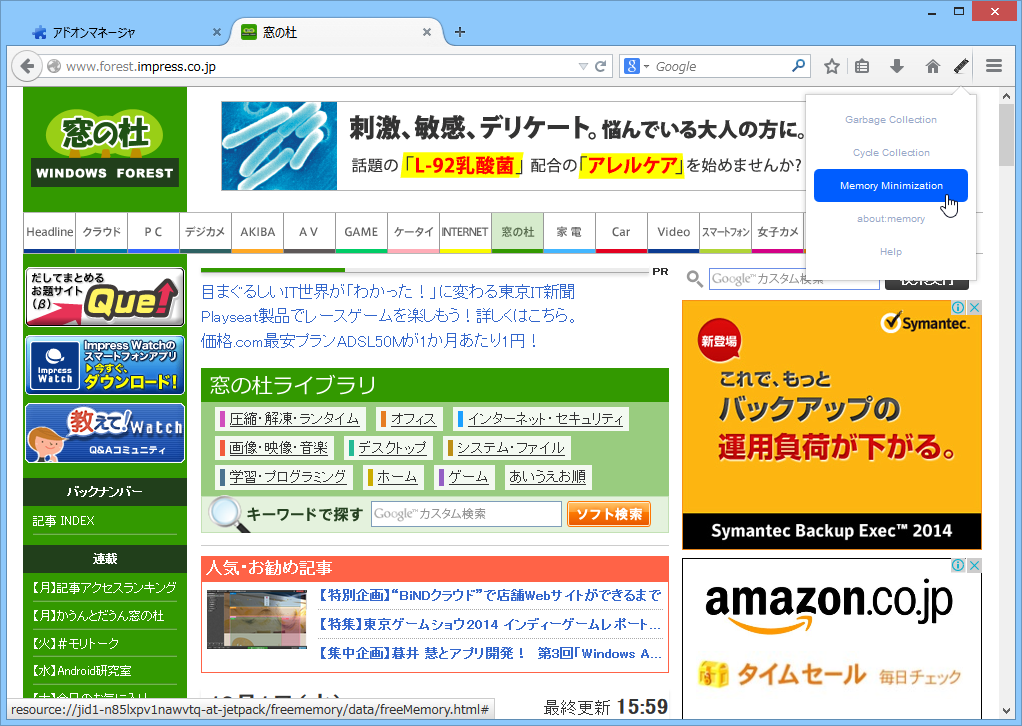The height and width of the screenshot is (726, 1022).
Task: Open a new tab with the plus icon
Action: point(459,32)
